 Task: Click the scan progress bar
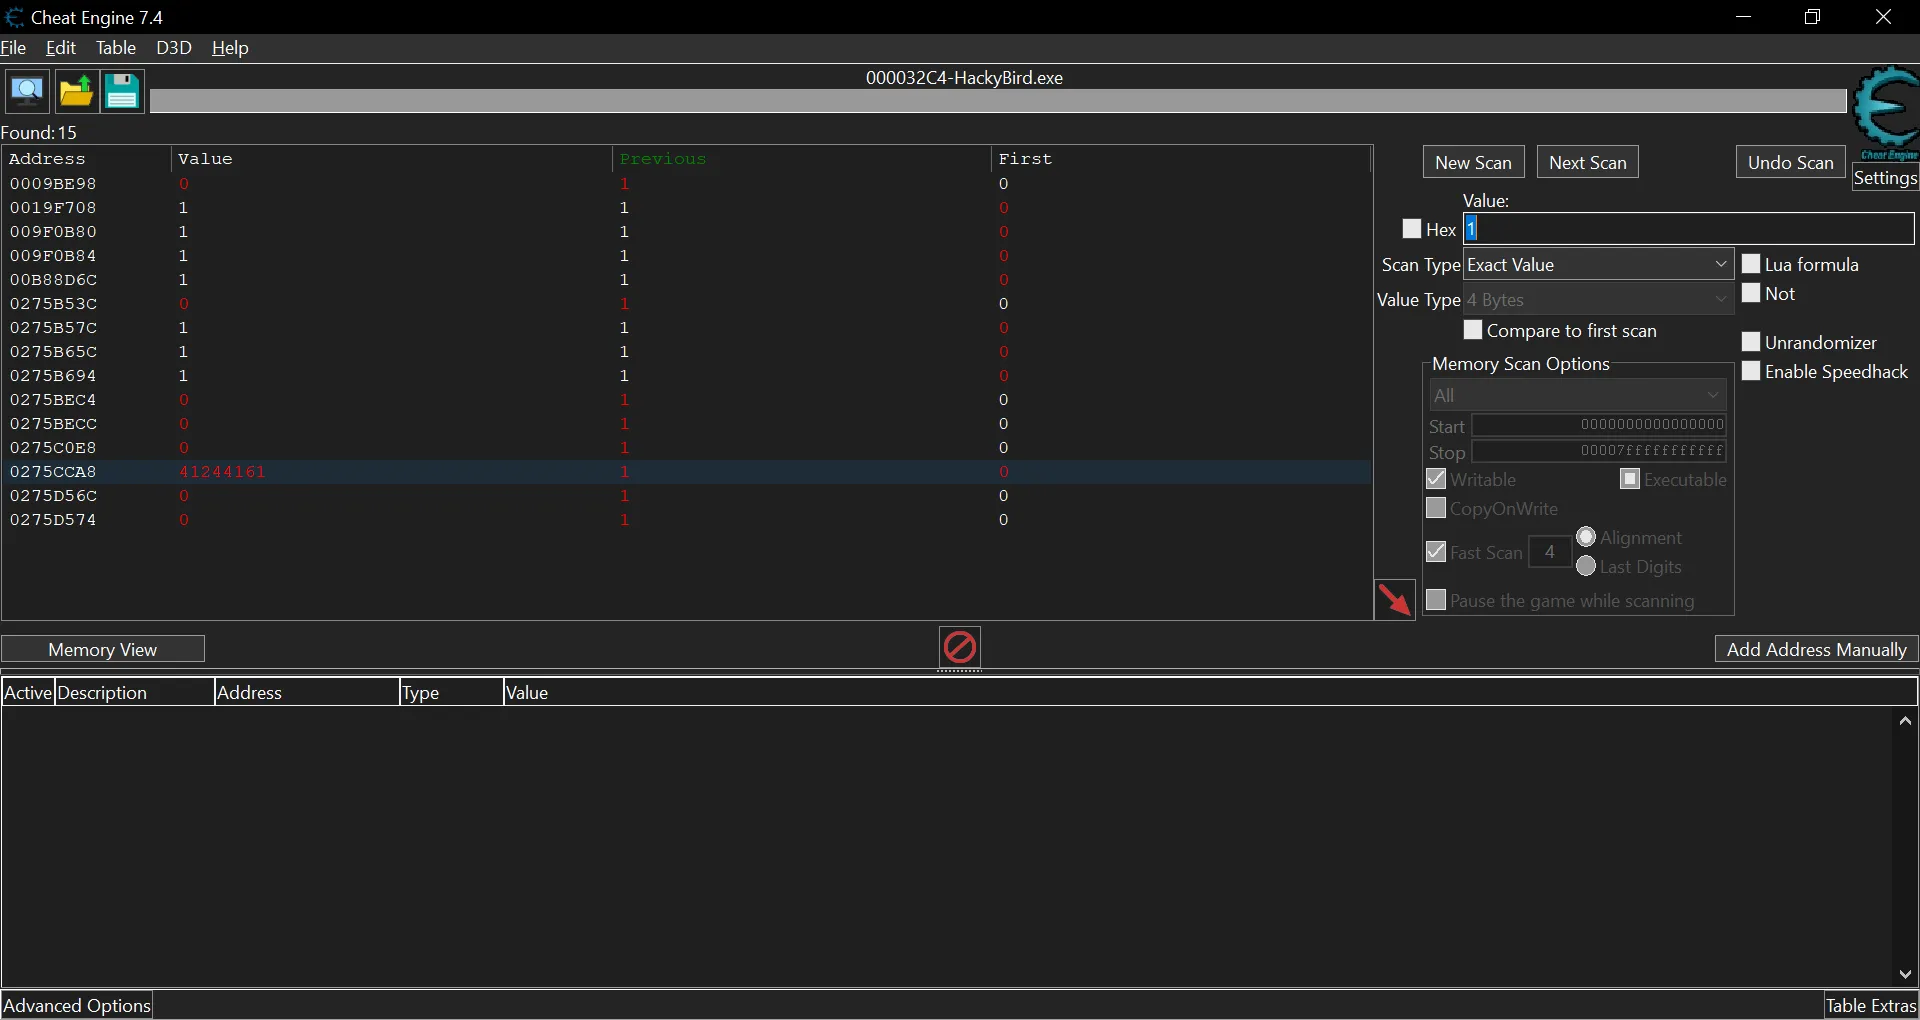[998, 100]
